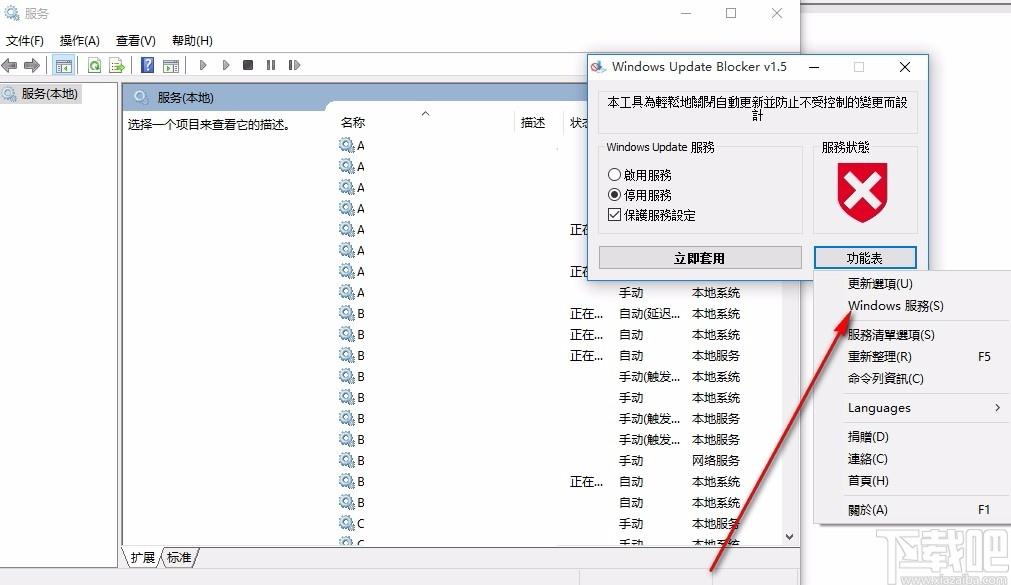The width and height of the screenshot is (1011, 585).
Task: Select the 啟用服務 radio button
Action: tap(614, 175)
